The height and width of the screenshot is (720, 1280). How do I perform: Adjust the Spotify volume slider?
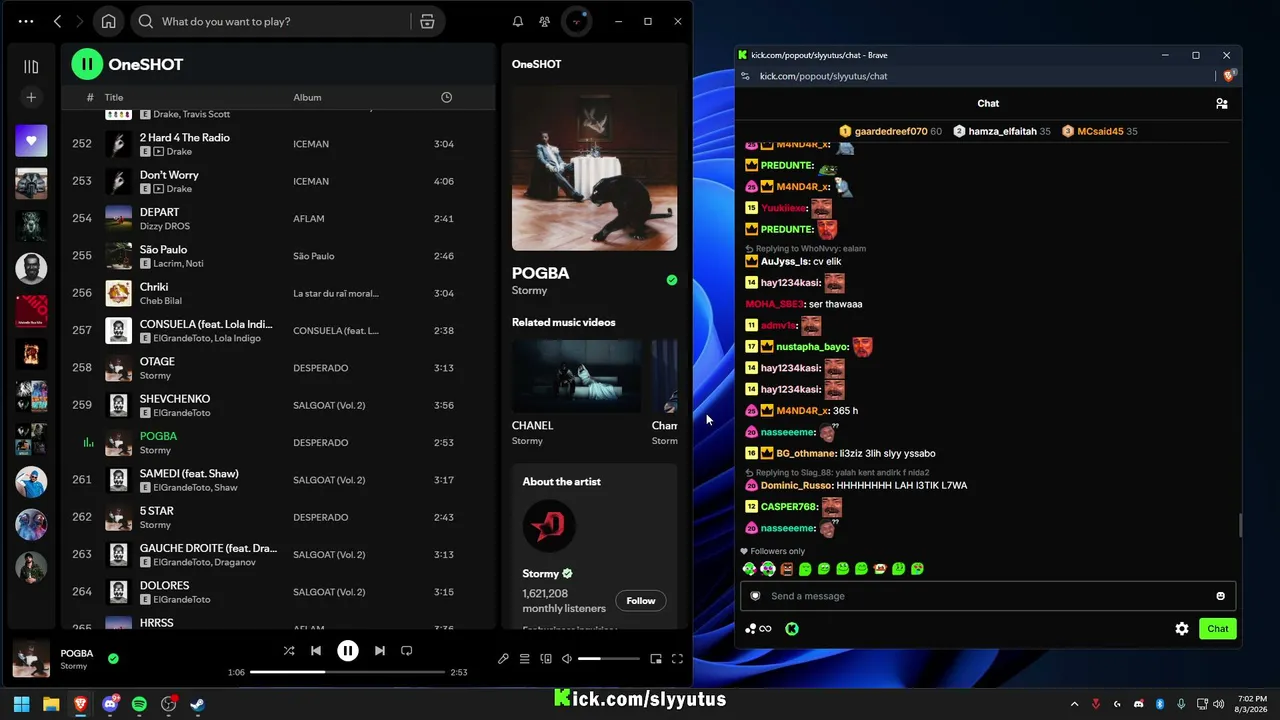pyautogui.click(x=608, y=659)
